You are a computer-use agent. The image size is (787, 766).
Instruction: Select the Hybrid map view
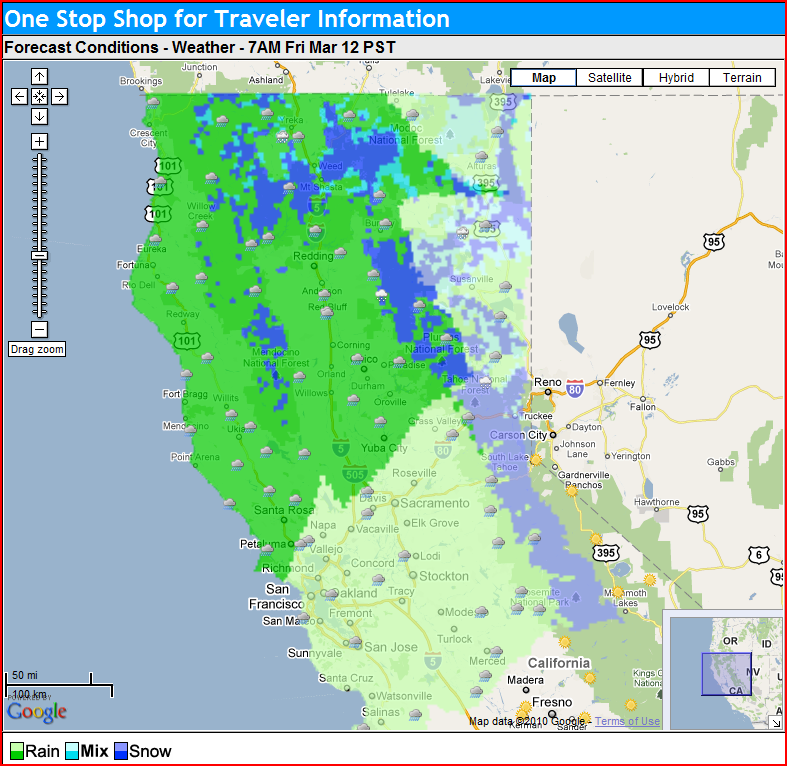point(676,78)
